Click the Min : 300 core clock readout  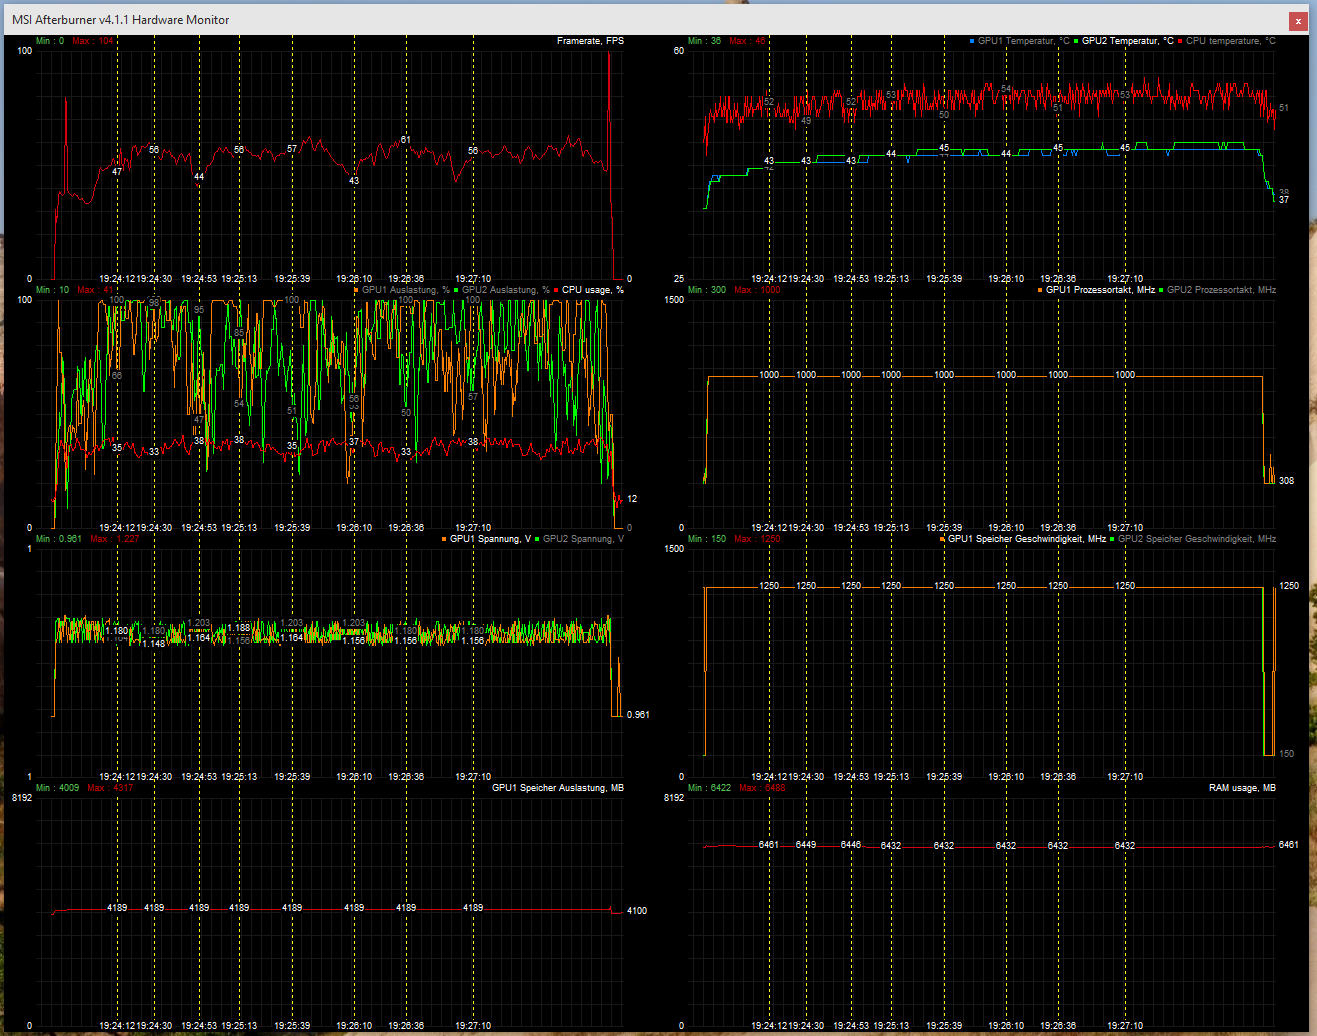[707, 290]
